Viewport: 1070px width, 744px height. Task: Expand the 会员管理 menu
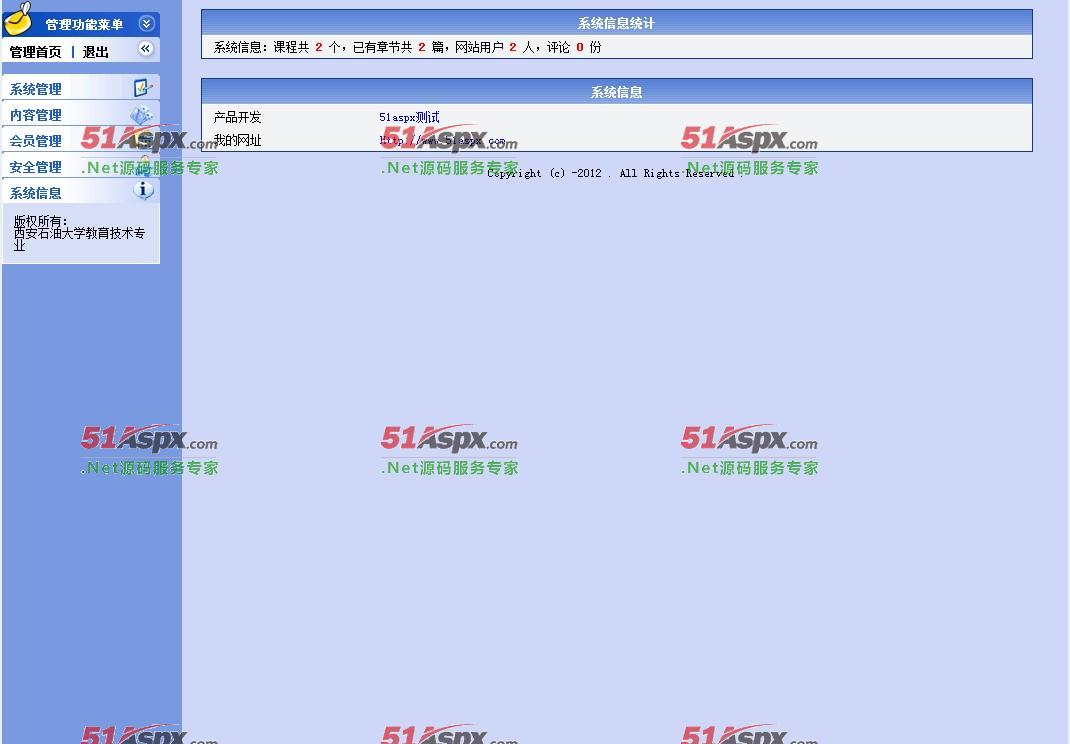(35, 141)
